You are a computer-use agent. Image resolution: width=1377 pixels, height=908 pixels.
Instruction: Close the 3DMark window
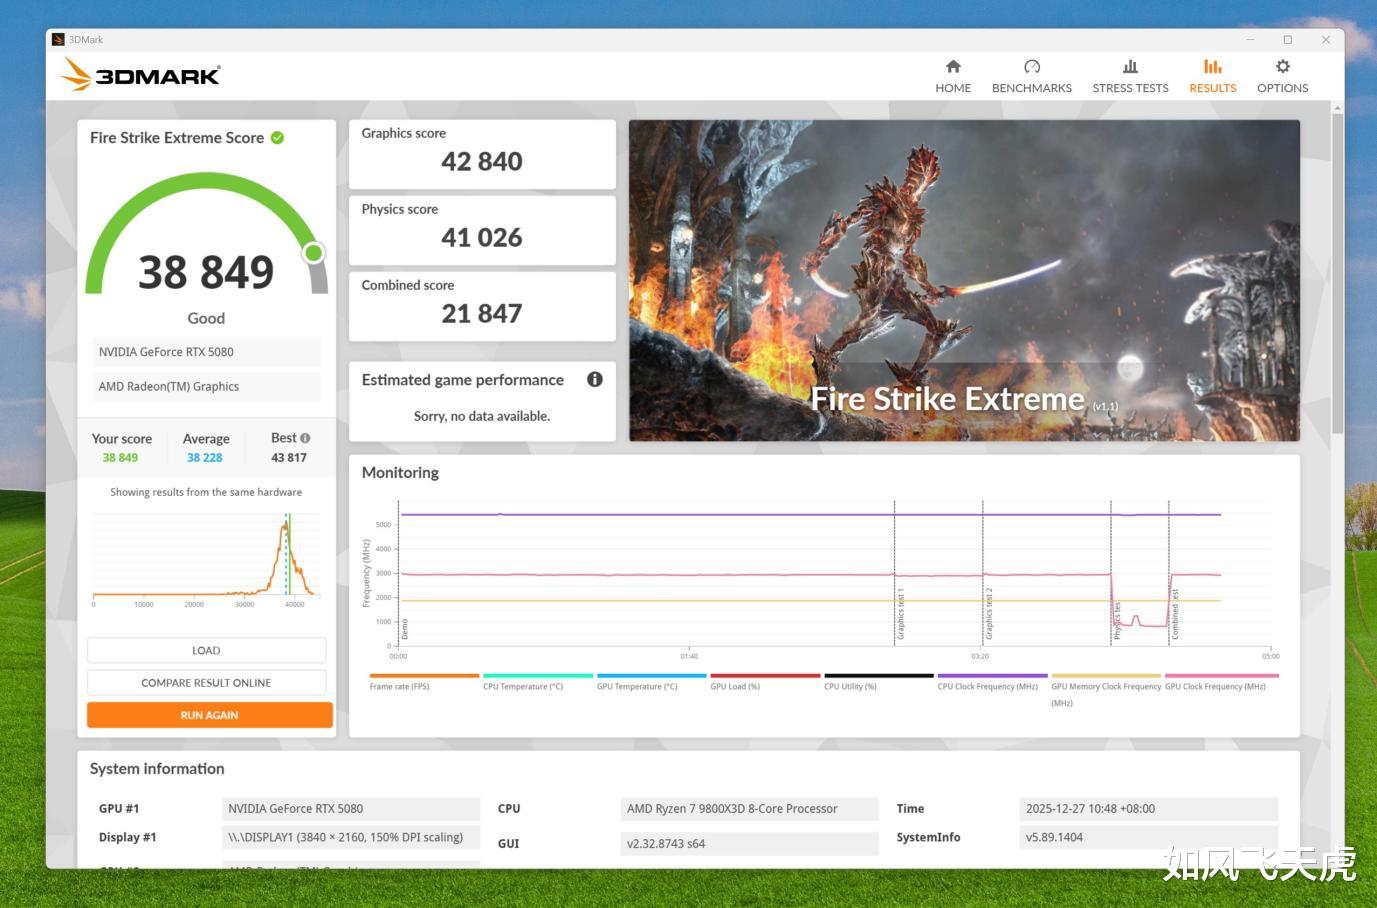pyautogui.click(x=1326, y=40)
